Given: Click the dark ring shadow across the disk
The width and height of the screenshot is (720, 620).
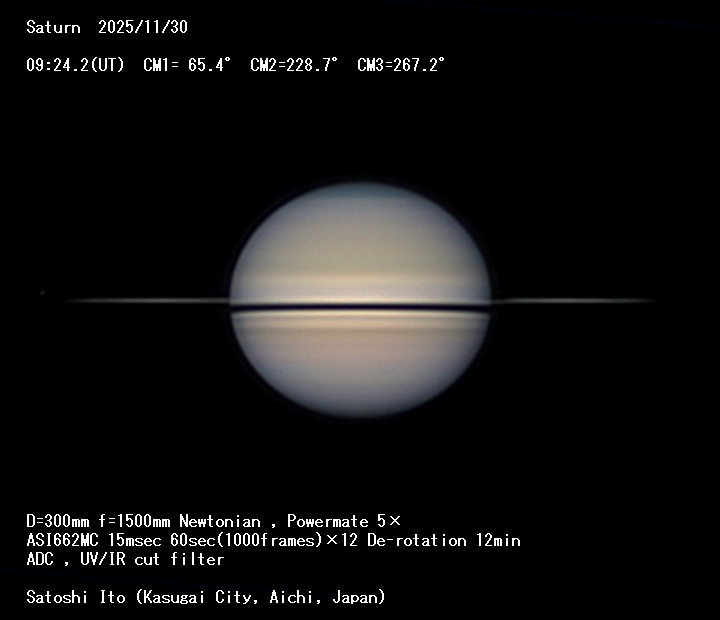Looking at the screenshot, I should coord(360,307).
